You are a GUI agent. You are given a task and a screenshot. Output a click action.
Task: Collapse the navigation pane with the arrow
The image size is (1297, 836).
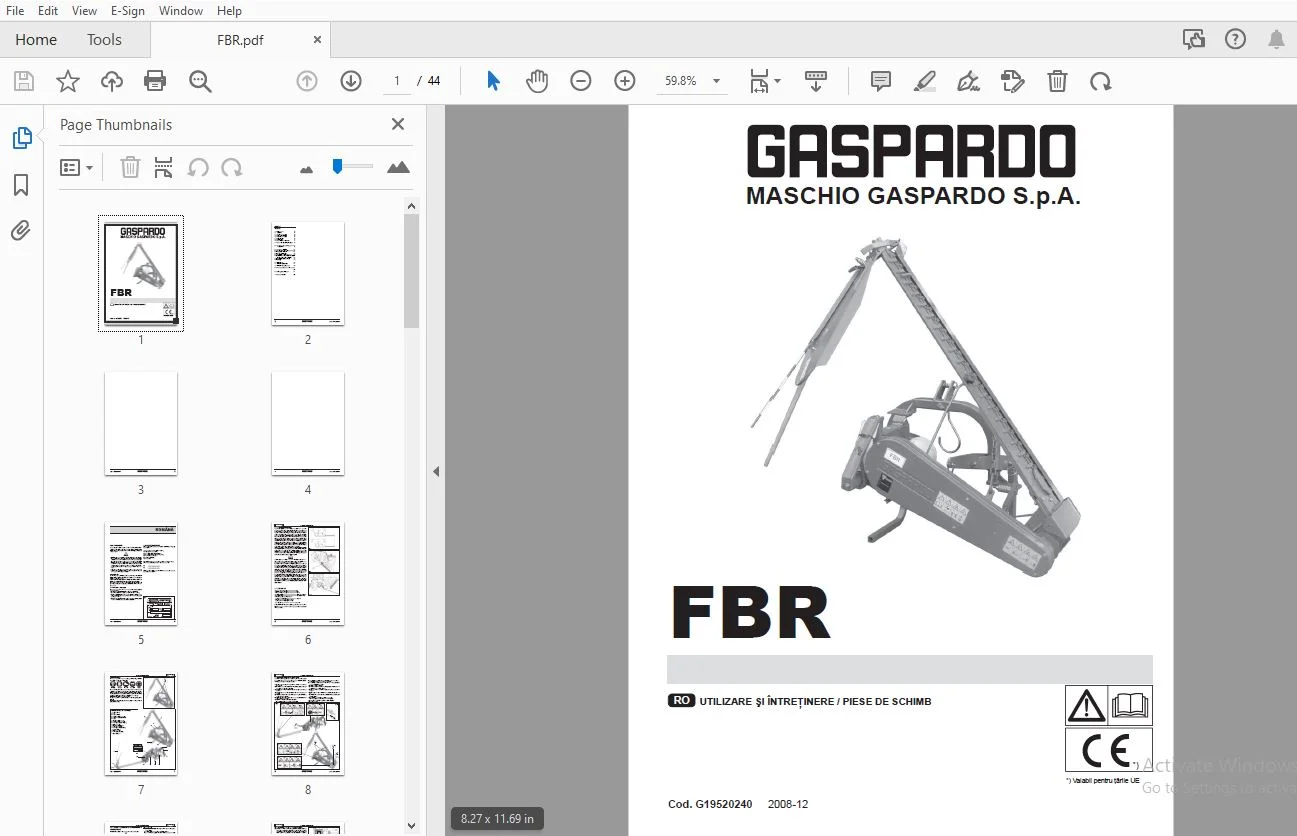pyautogui.click(x=436, y=471)
